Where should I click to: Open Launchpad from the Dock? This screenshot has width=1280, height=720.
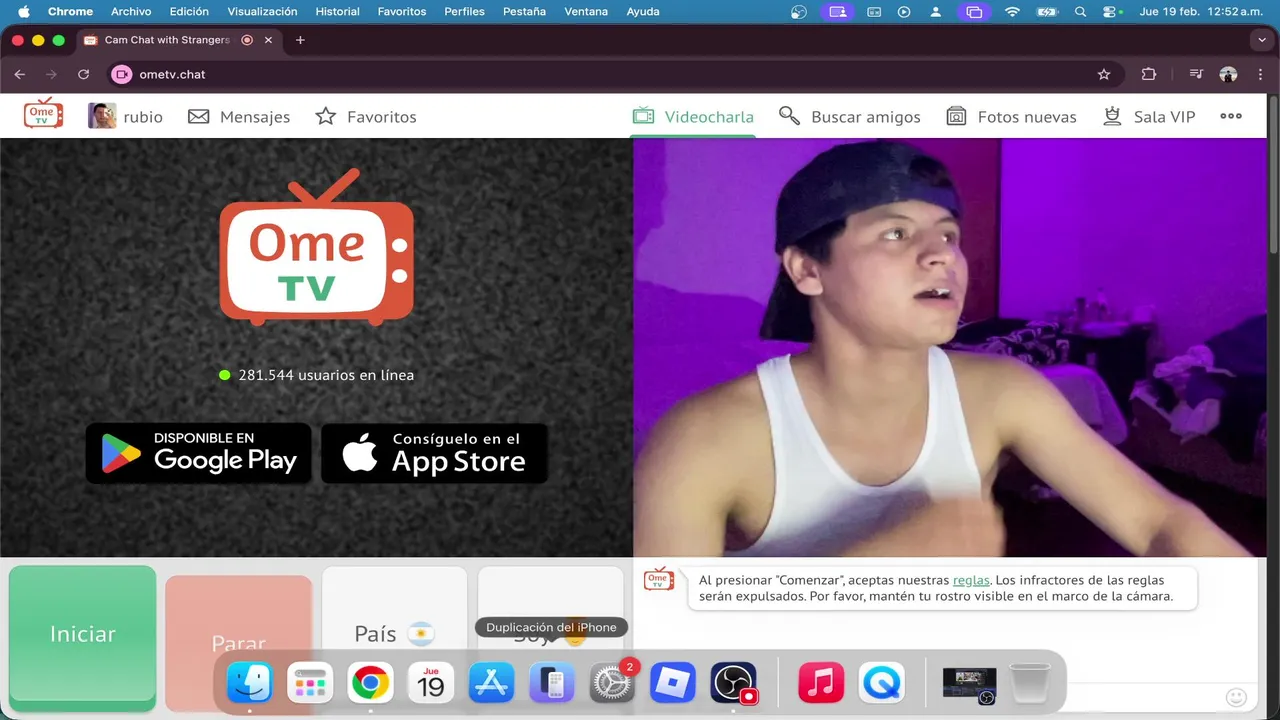click(x=310, y=684)
